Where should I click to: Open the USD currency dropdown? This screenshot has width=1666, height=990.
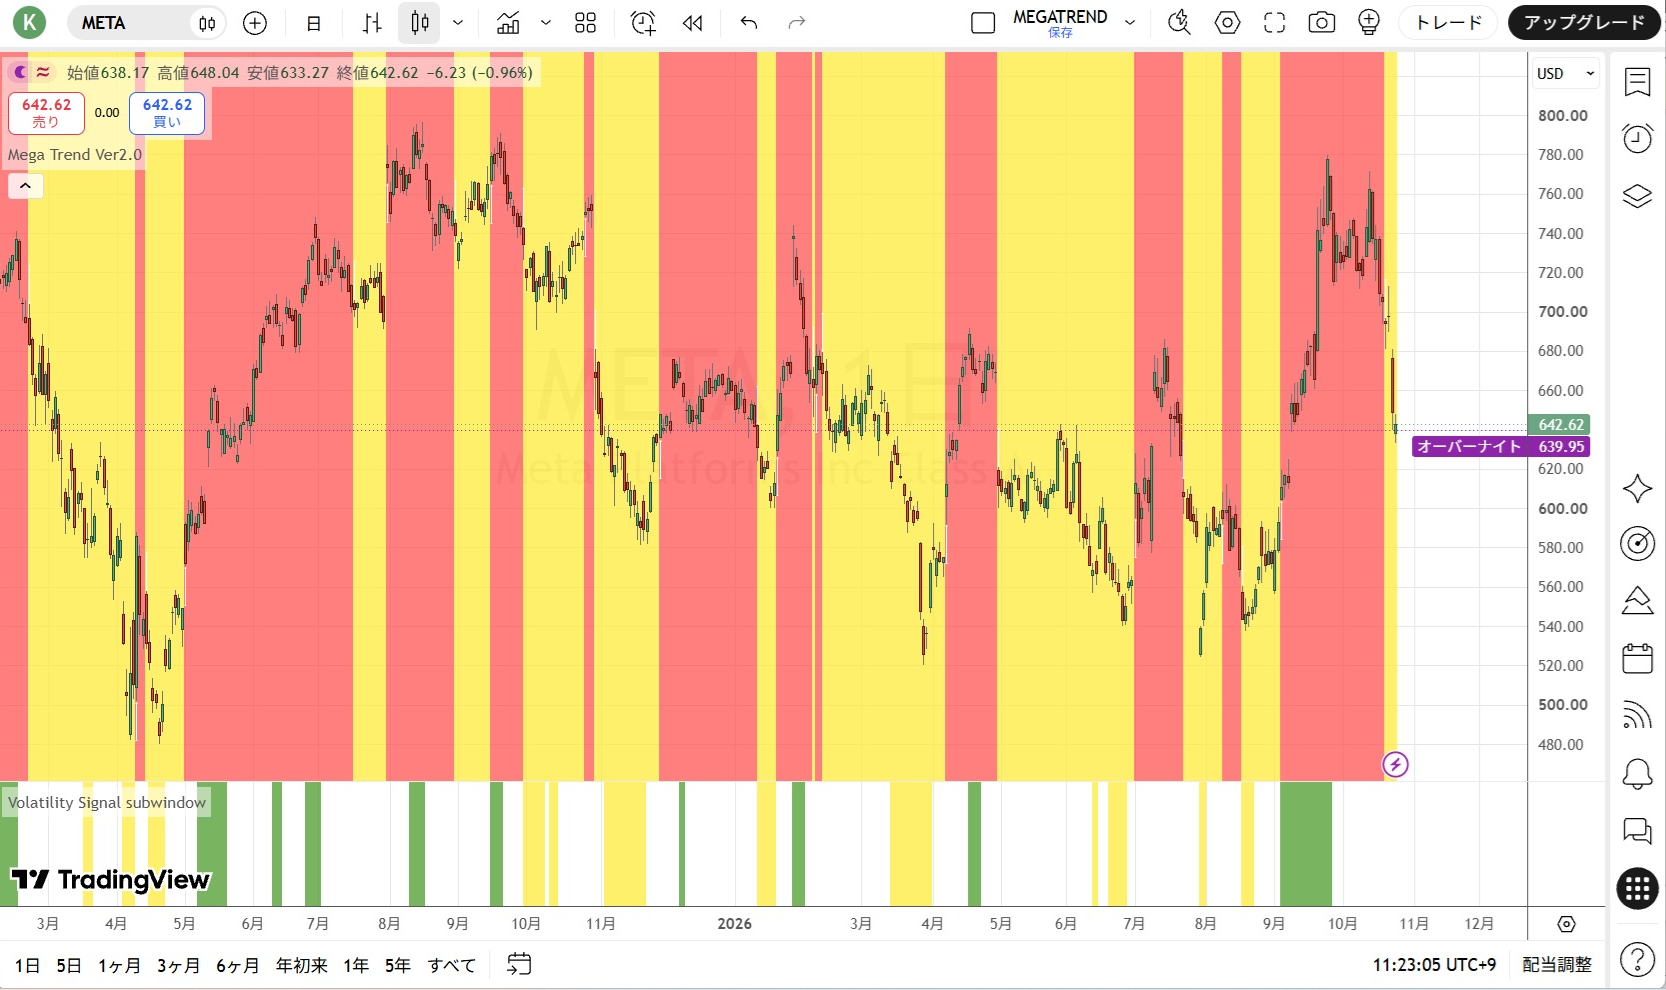pyautogui.click(x=1565, y=73)
